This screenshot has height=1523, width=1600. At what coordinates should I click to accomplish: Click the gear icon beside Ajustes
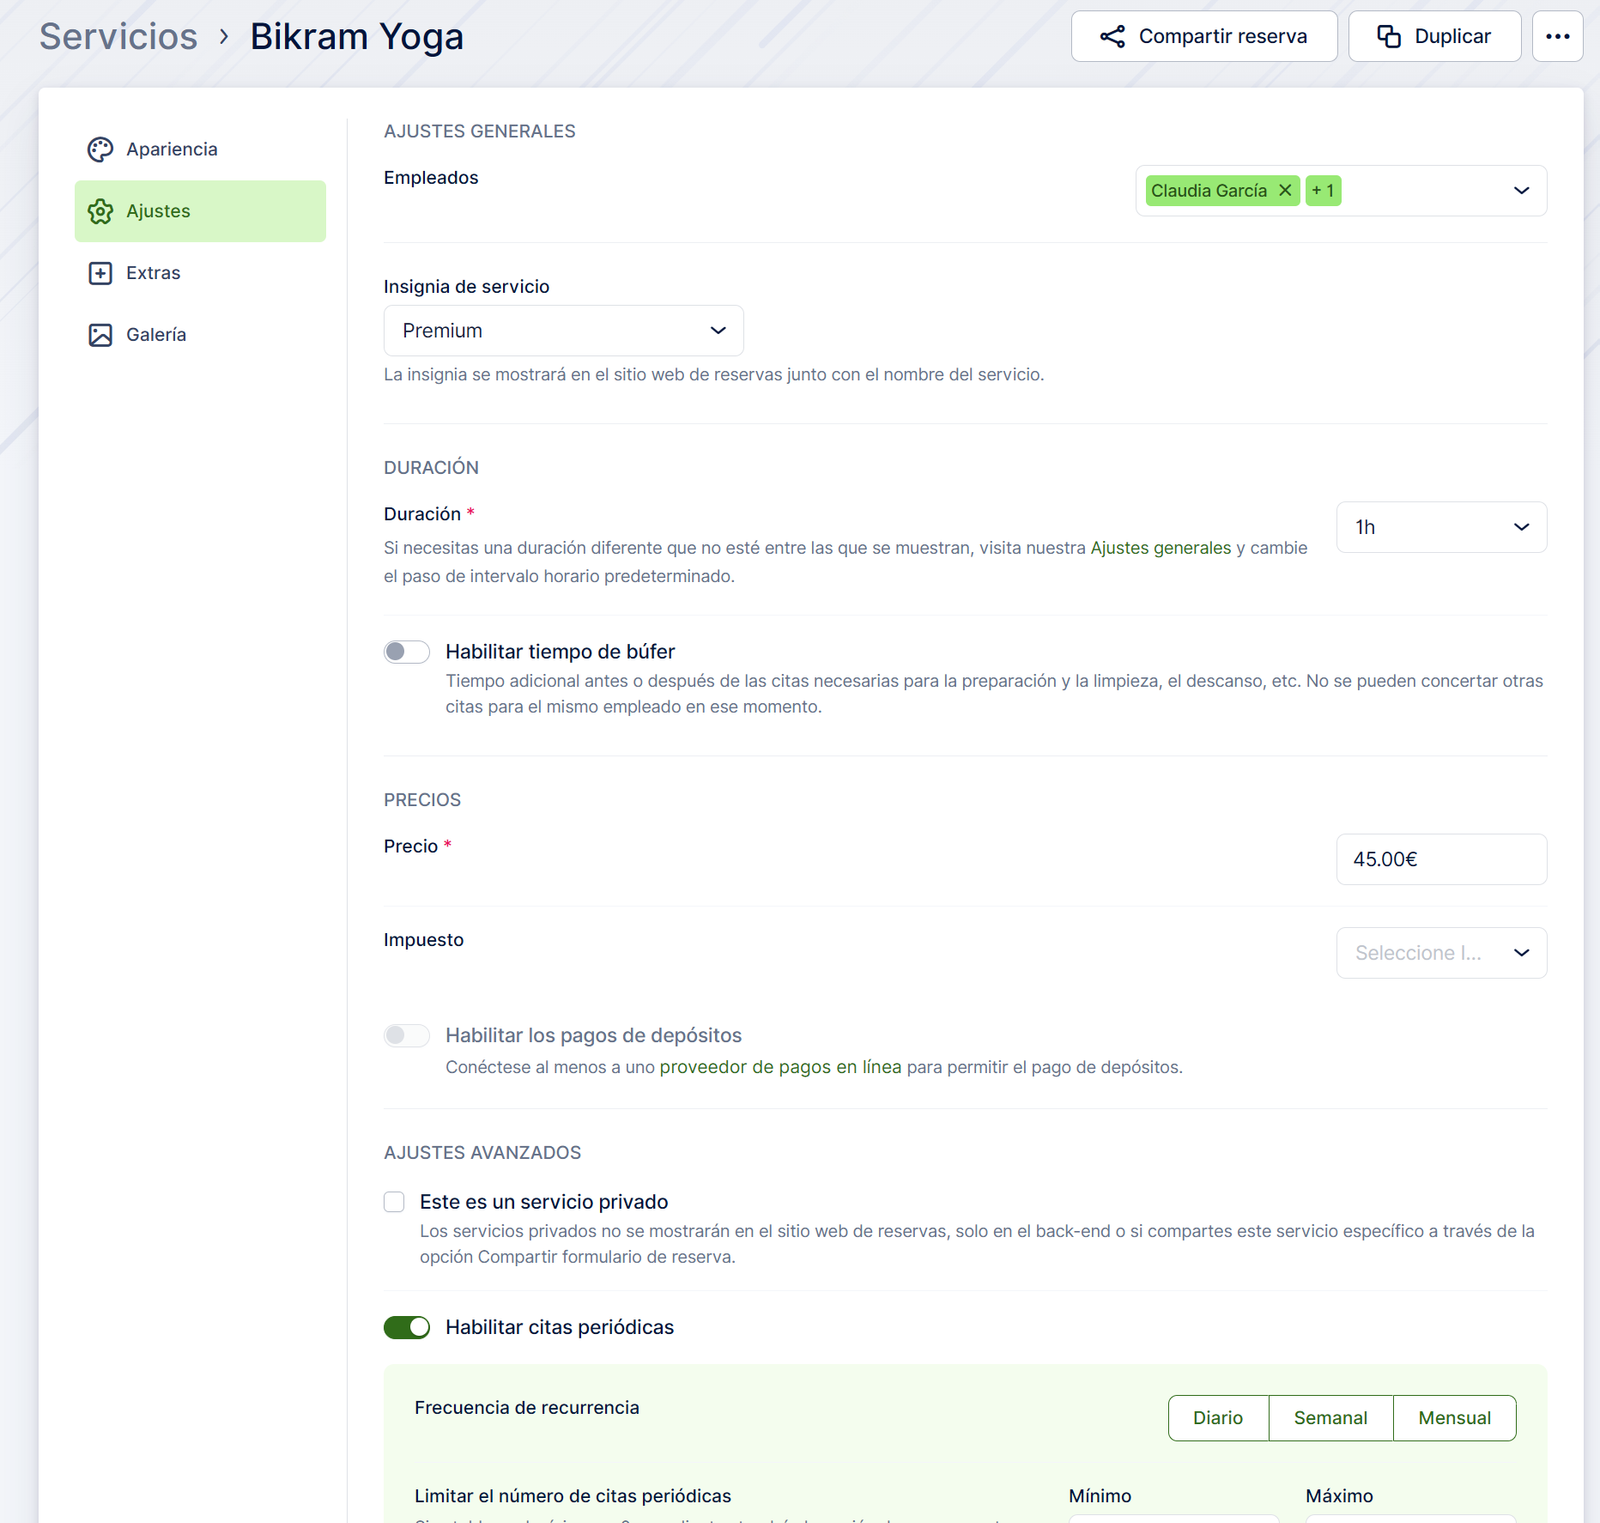click(100, 211)
